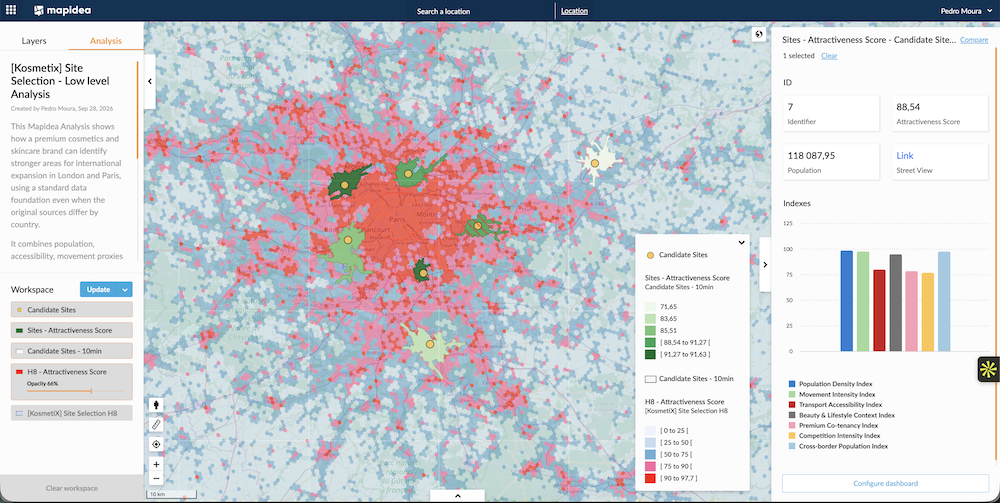Toggle Movement Intensity Index chart series
Image resolution: width=1000 pixels, height=503 pixels.
[832, 395]
